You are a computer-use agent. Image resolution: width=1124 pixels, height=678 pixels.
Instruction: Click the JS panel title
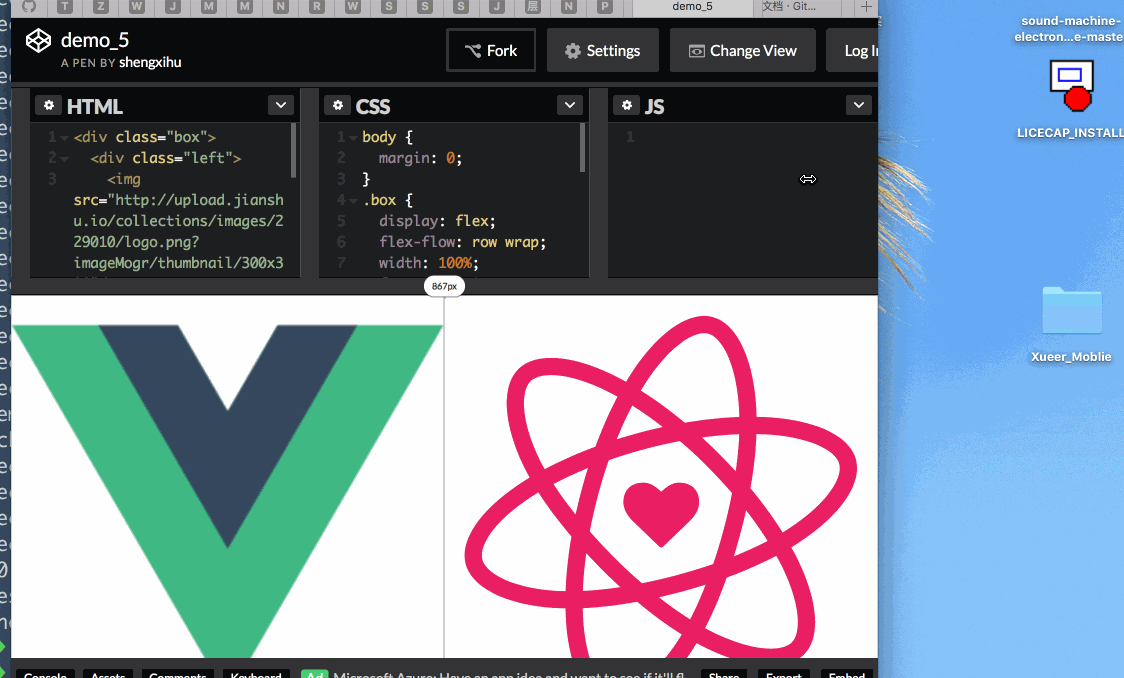click(654, 106)
